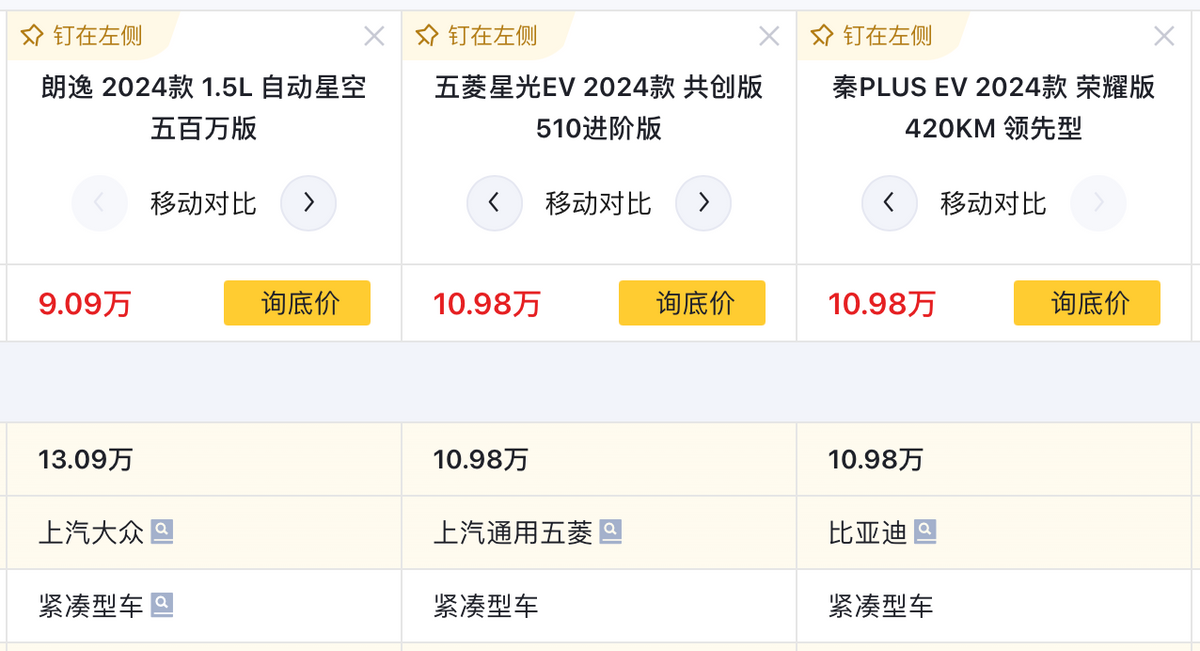Open the 秦PLUS EV 2024款 荣耀版 model title
This screenshot has height=651, width=1200.
click(994, 107)
